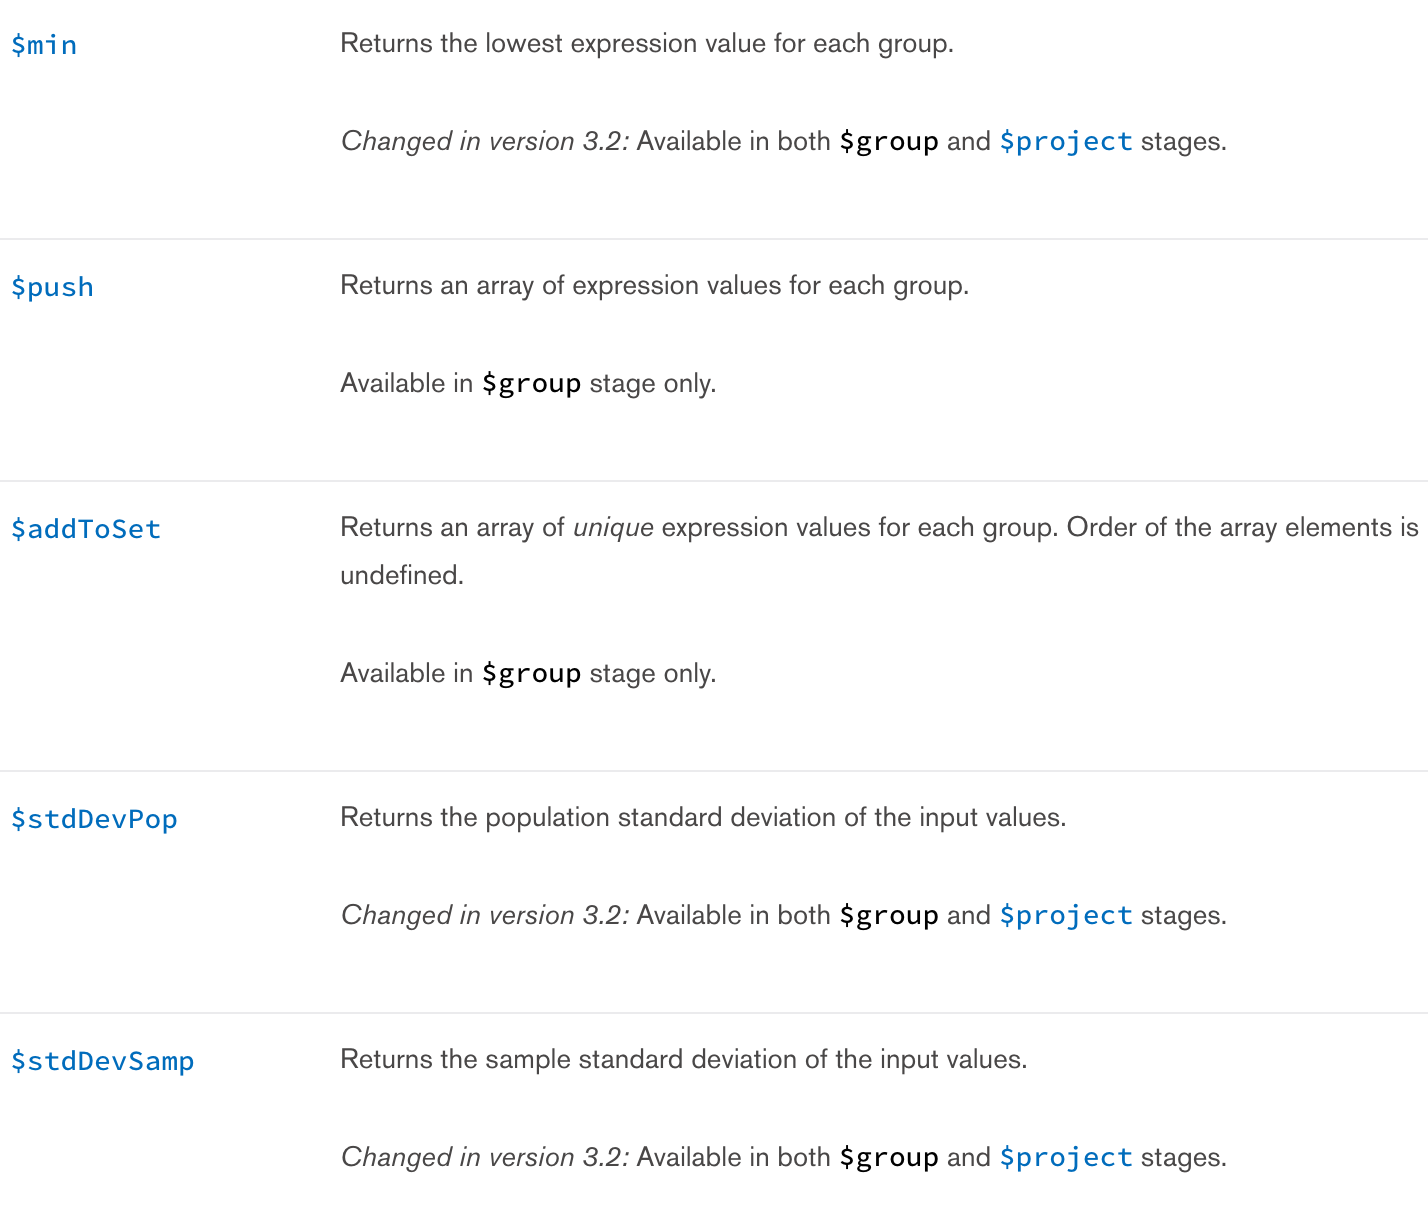Screen dimensions: 1428x1220
Task: Click "Changed in version 3.2" in the $stdDevSamp row
Action: tap(485, 1158)
